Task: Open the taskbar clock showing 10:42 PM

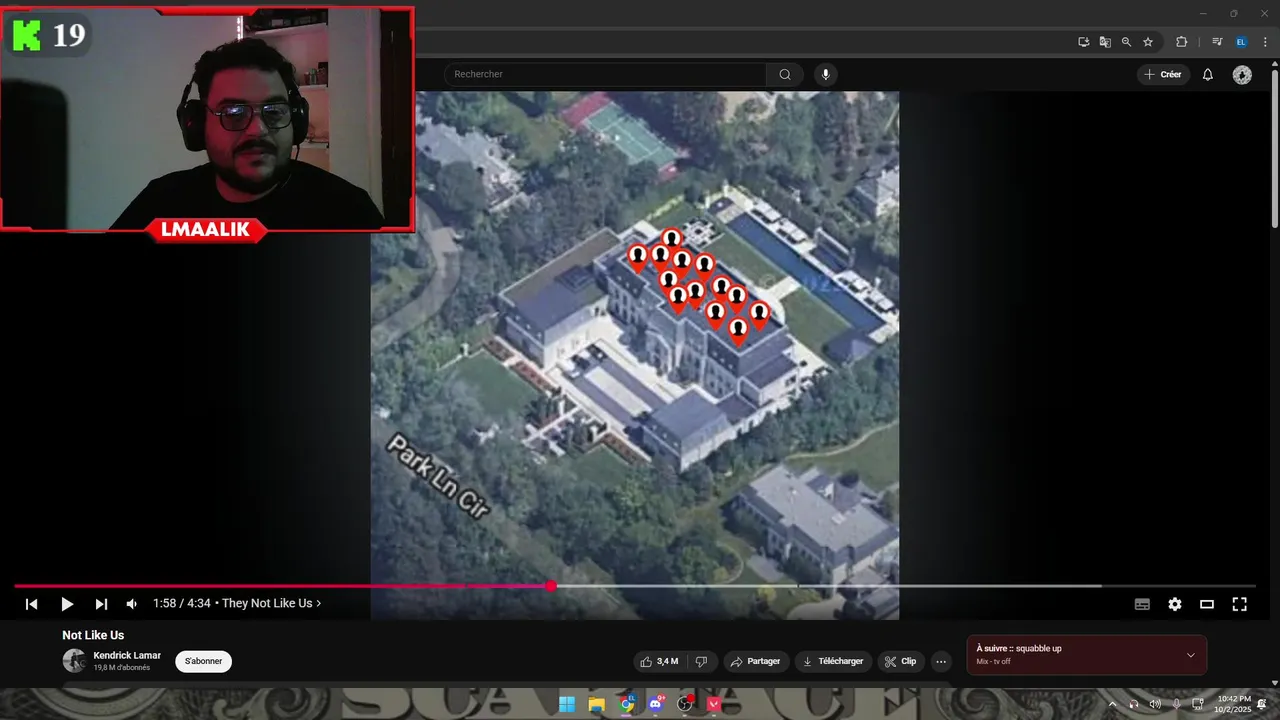Action: tap(1233, 704)
